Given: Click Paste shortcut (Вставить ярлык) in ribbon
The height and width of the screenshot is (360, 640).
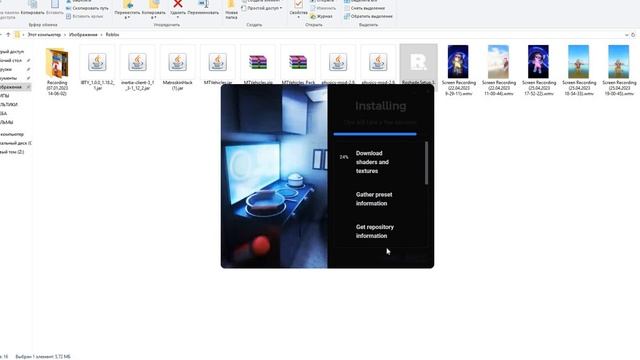Looking at the screenshot, I should [84, 16].
